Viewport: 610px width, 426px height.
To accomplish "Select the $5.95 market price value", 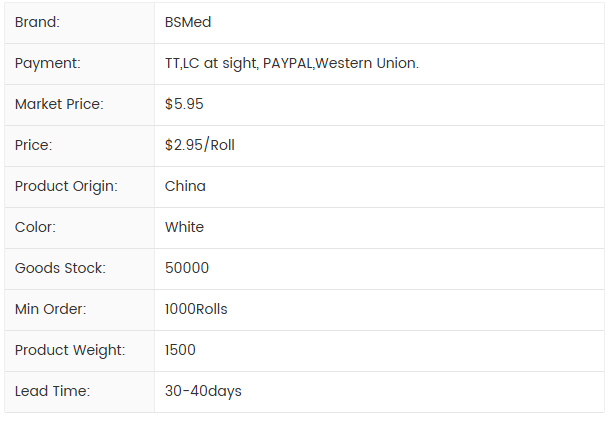I will pyautogui.click(x=184, y=104).
